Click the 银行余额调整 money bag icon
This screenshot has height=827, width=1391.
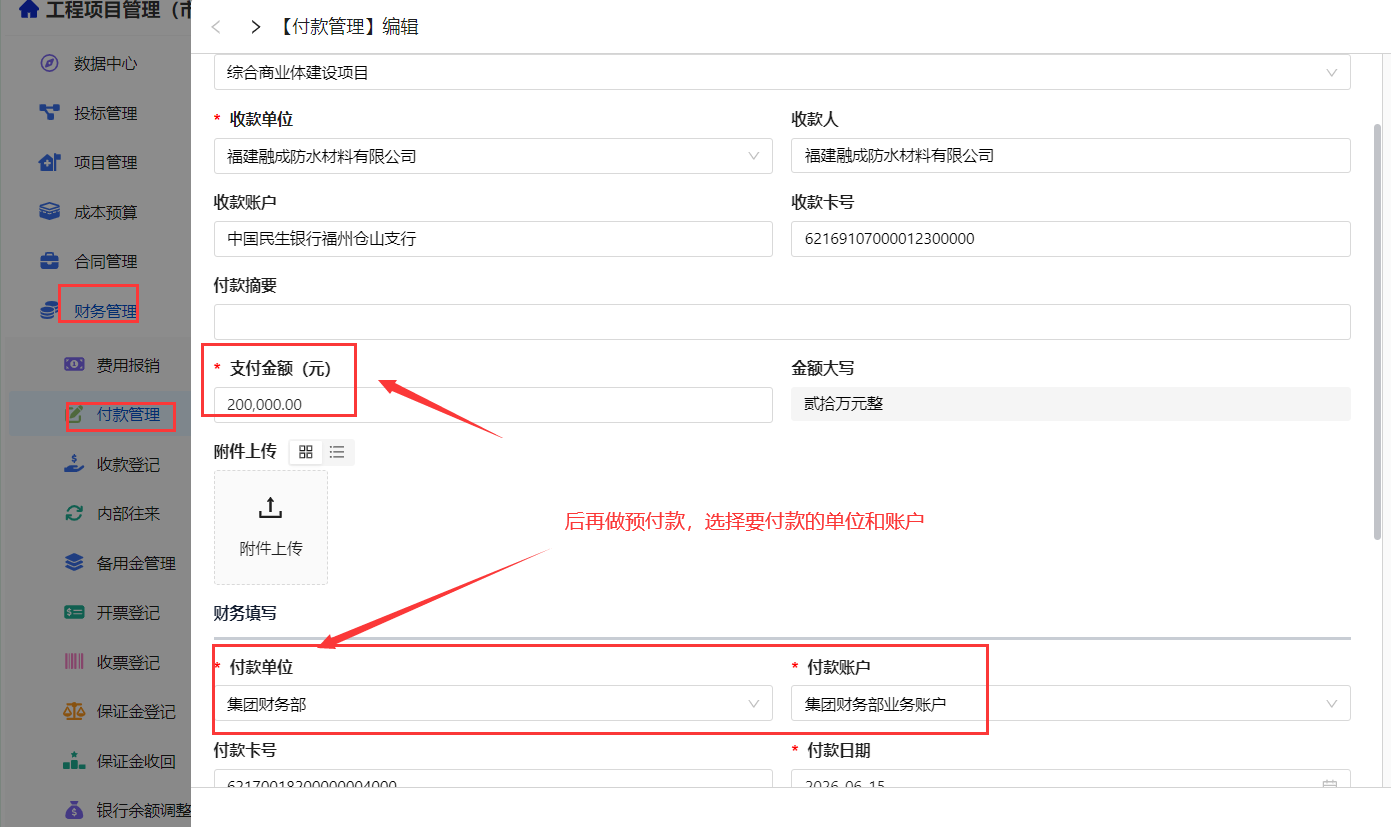pyautogui.click(x=74, y=809)
